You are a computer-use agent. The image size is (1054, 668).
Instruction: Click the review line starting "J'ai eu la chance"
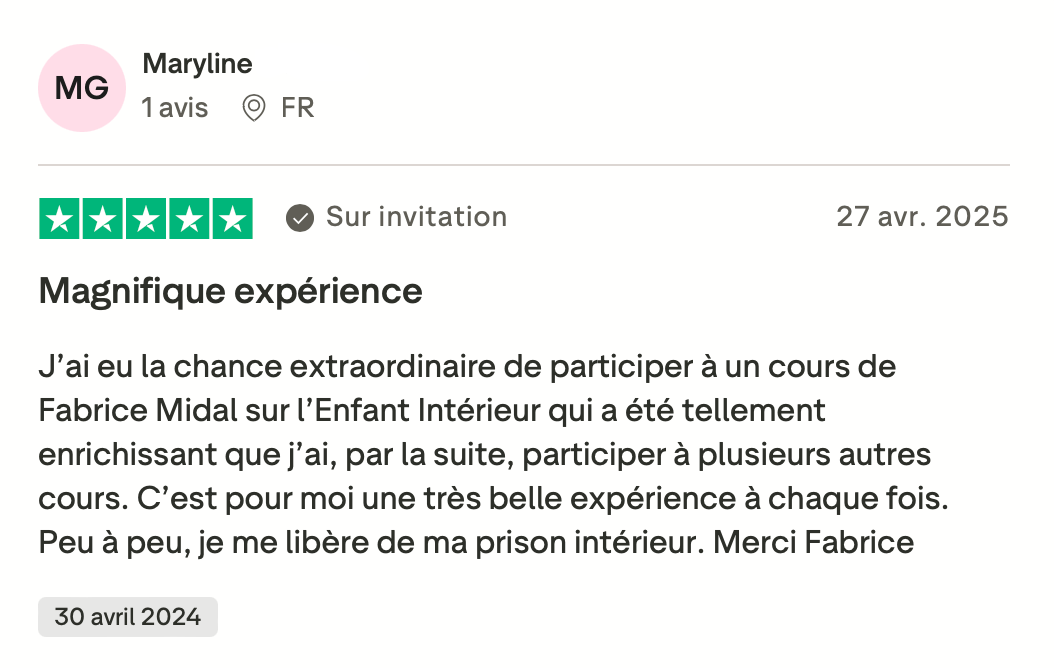pyautogui.click(x=467, y=367)
